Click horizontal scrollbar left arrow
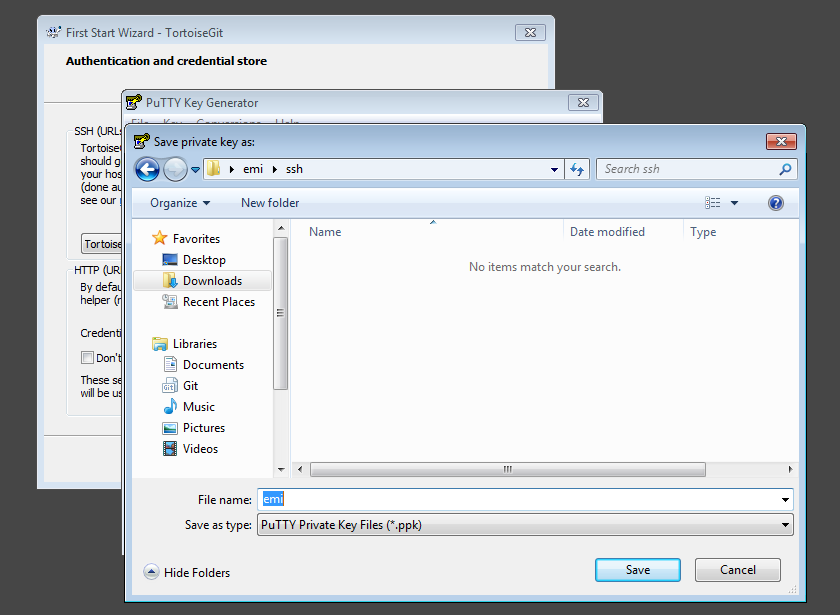The width and height of the screenshot is (840, 615). [x=300, y=469]
